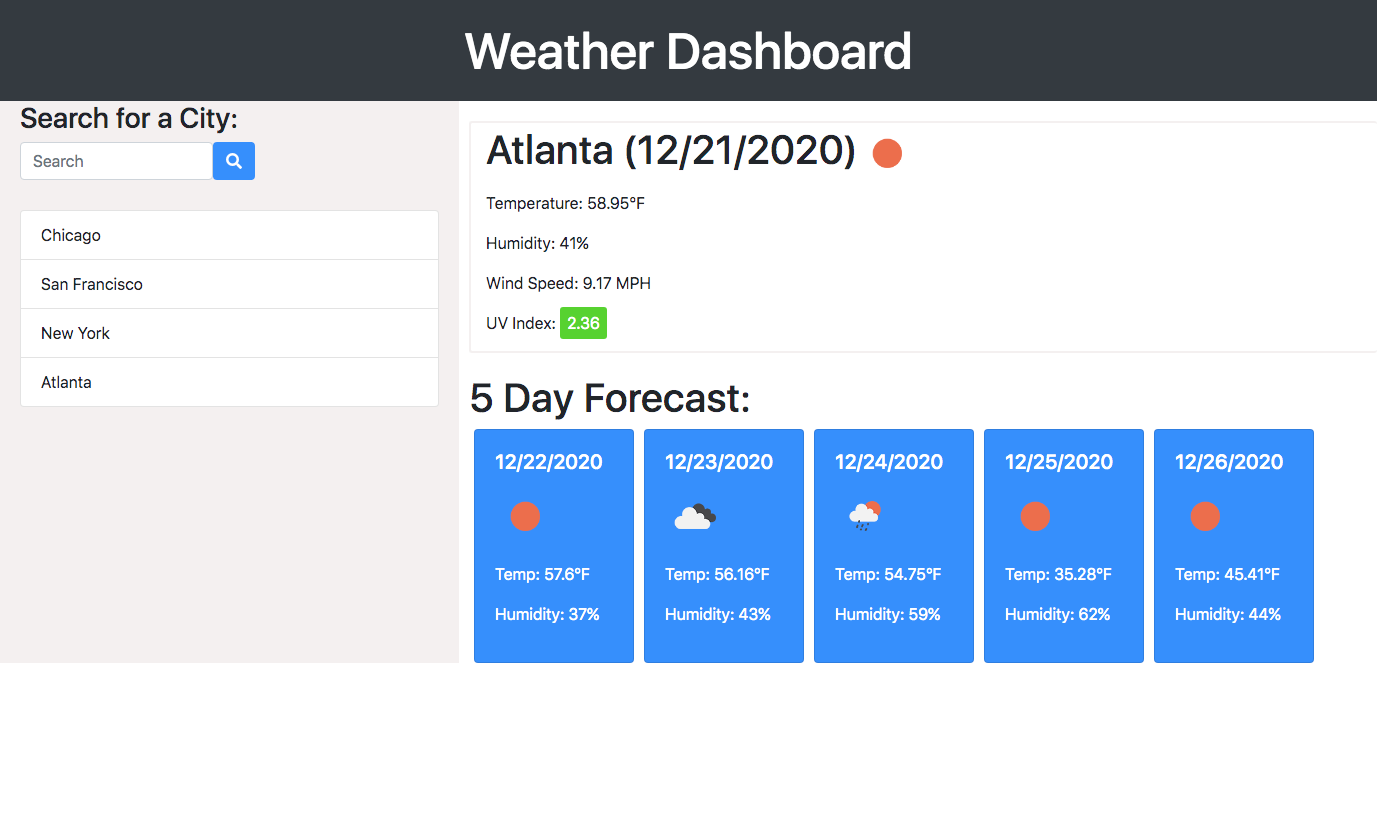Click the 5 Day Forecast heading

(610, 398)
